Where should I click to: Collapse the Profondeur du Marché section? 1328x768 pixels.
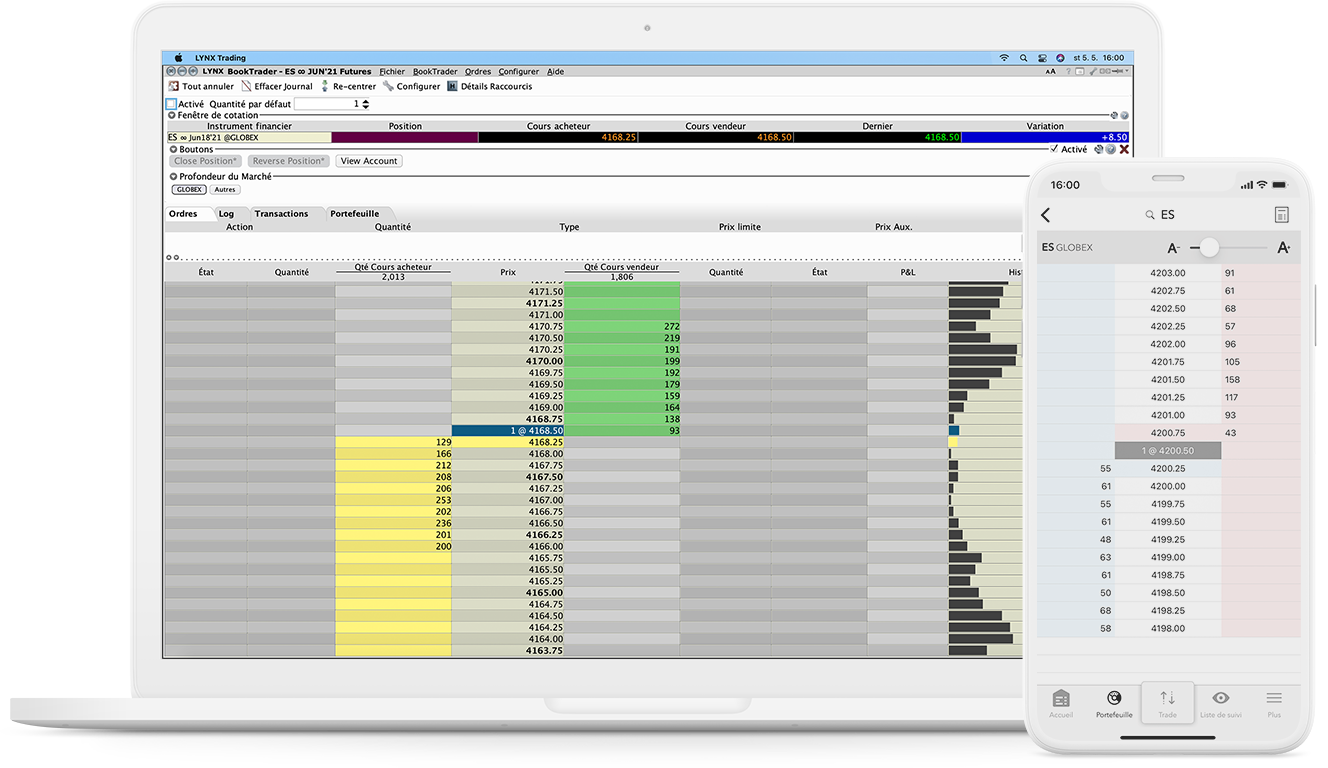point(173,177)
